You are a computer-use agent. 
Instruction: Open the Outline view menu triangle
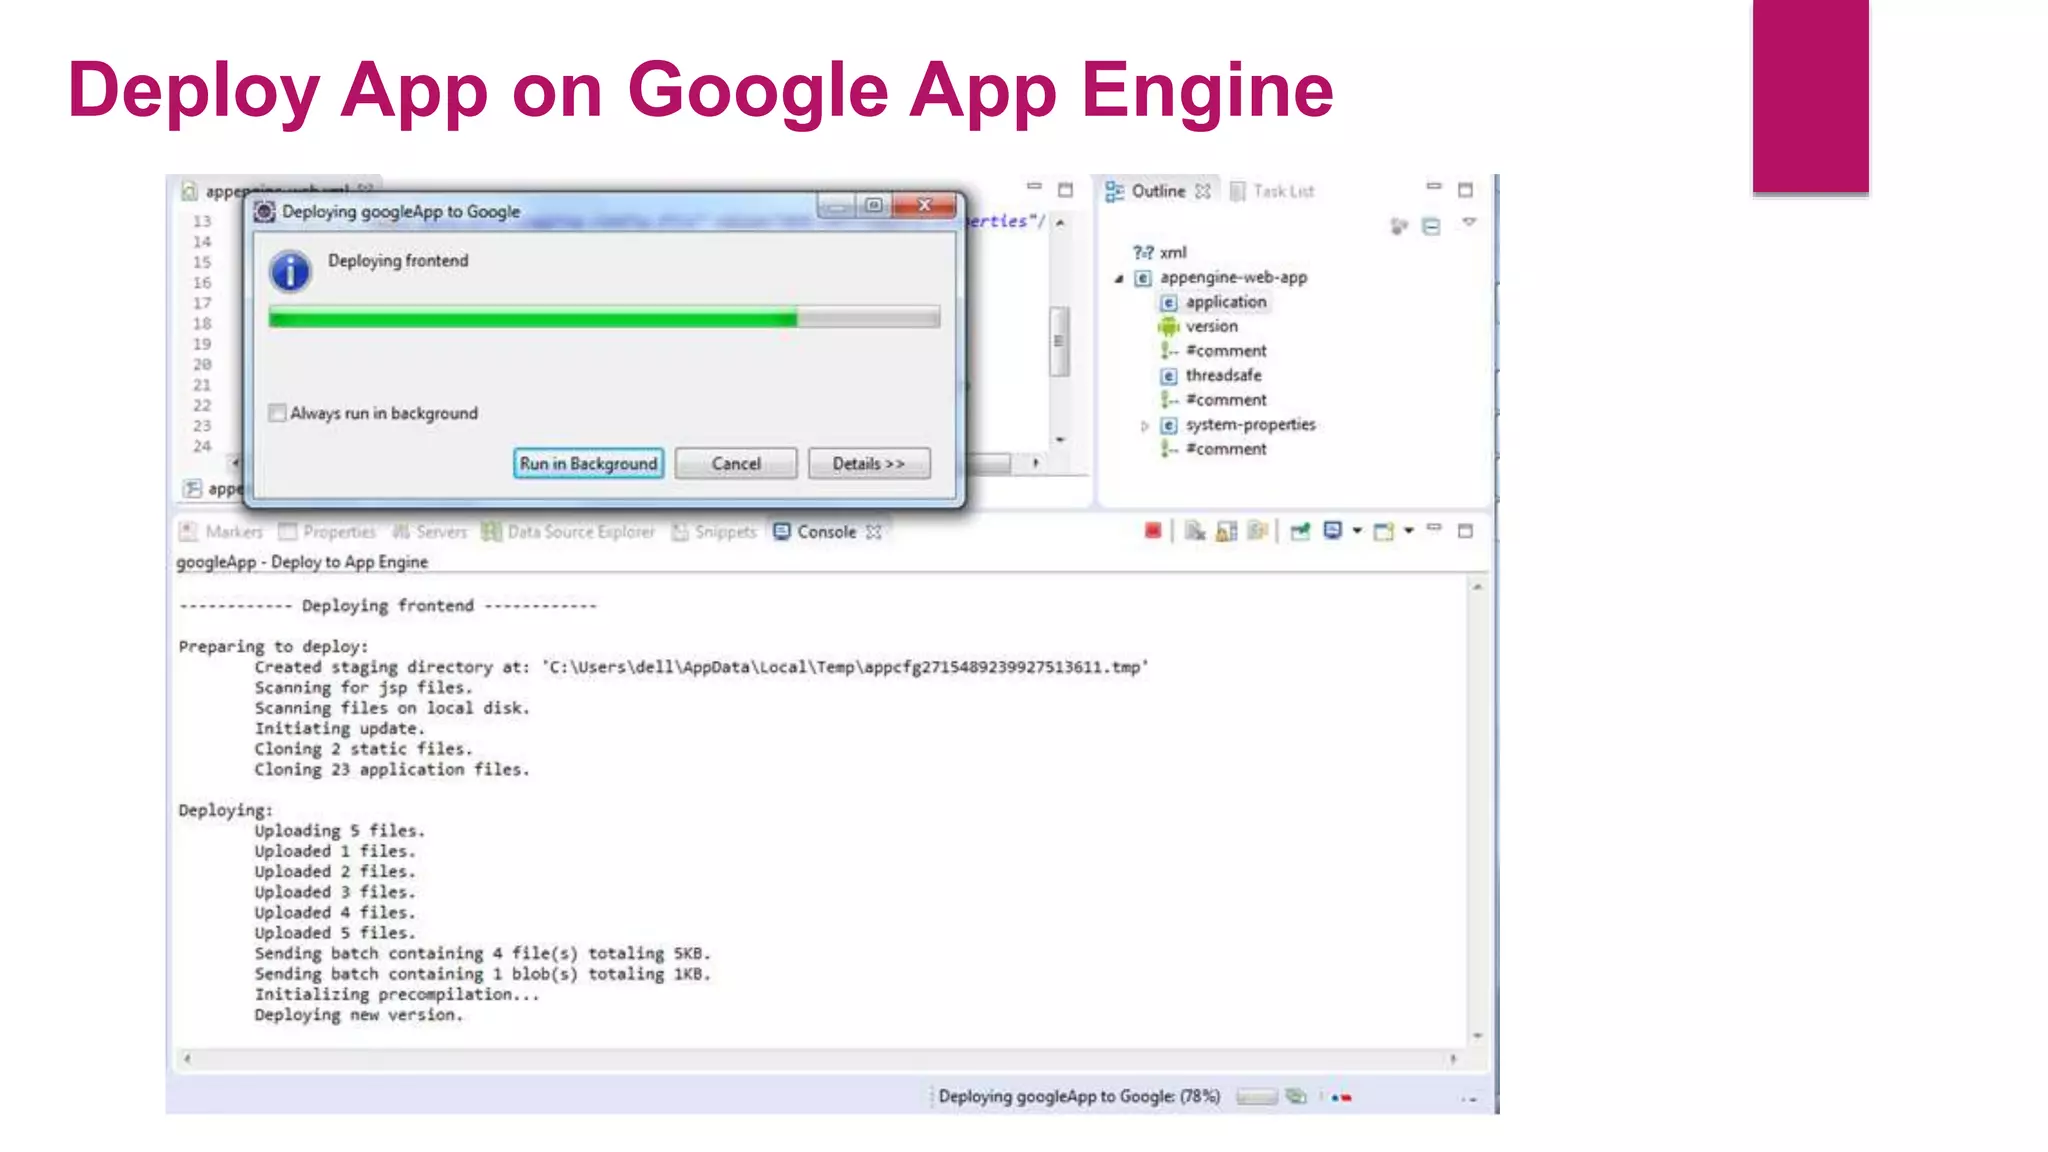tap(1469, 222)
